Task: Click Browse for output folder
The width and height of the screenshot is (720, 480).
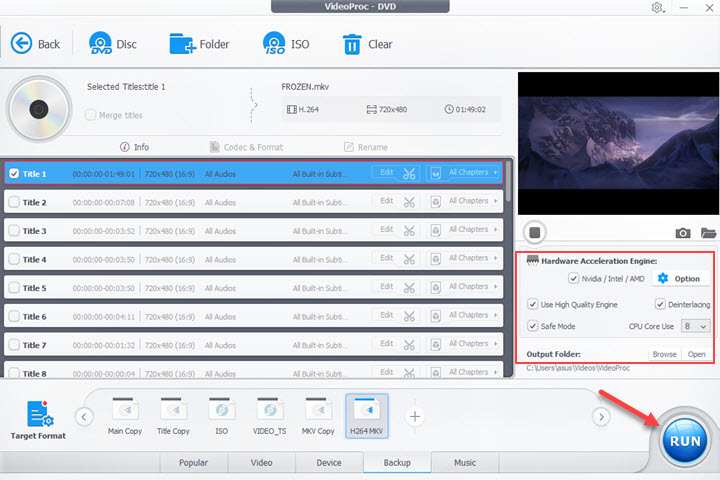Action: click(x=664, y=354)
